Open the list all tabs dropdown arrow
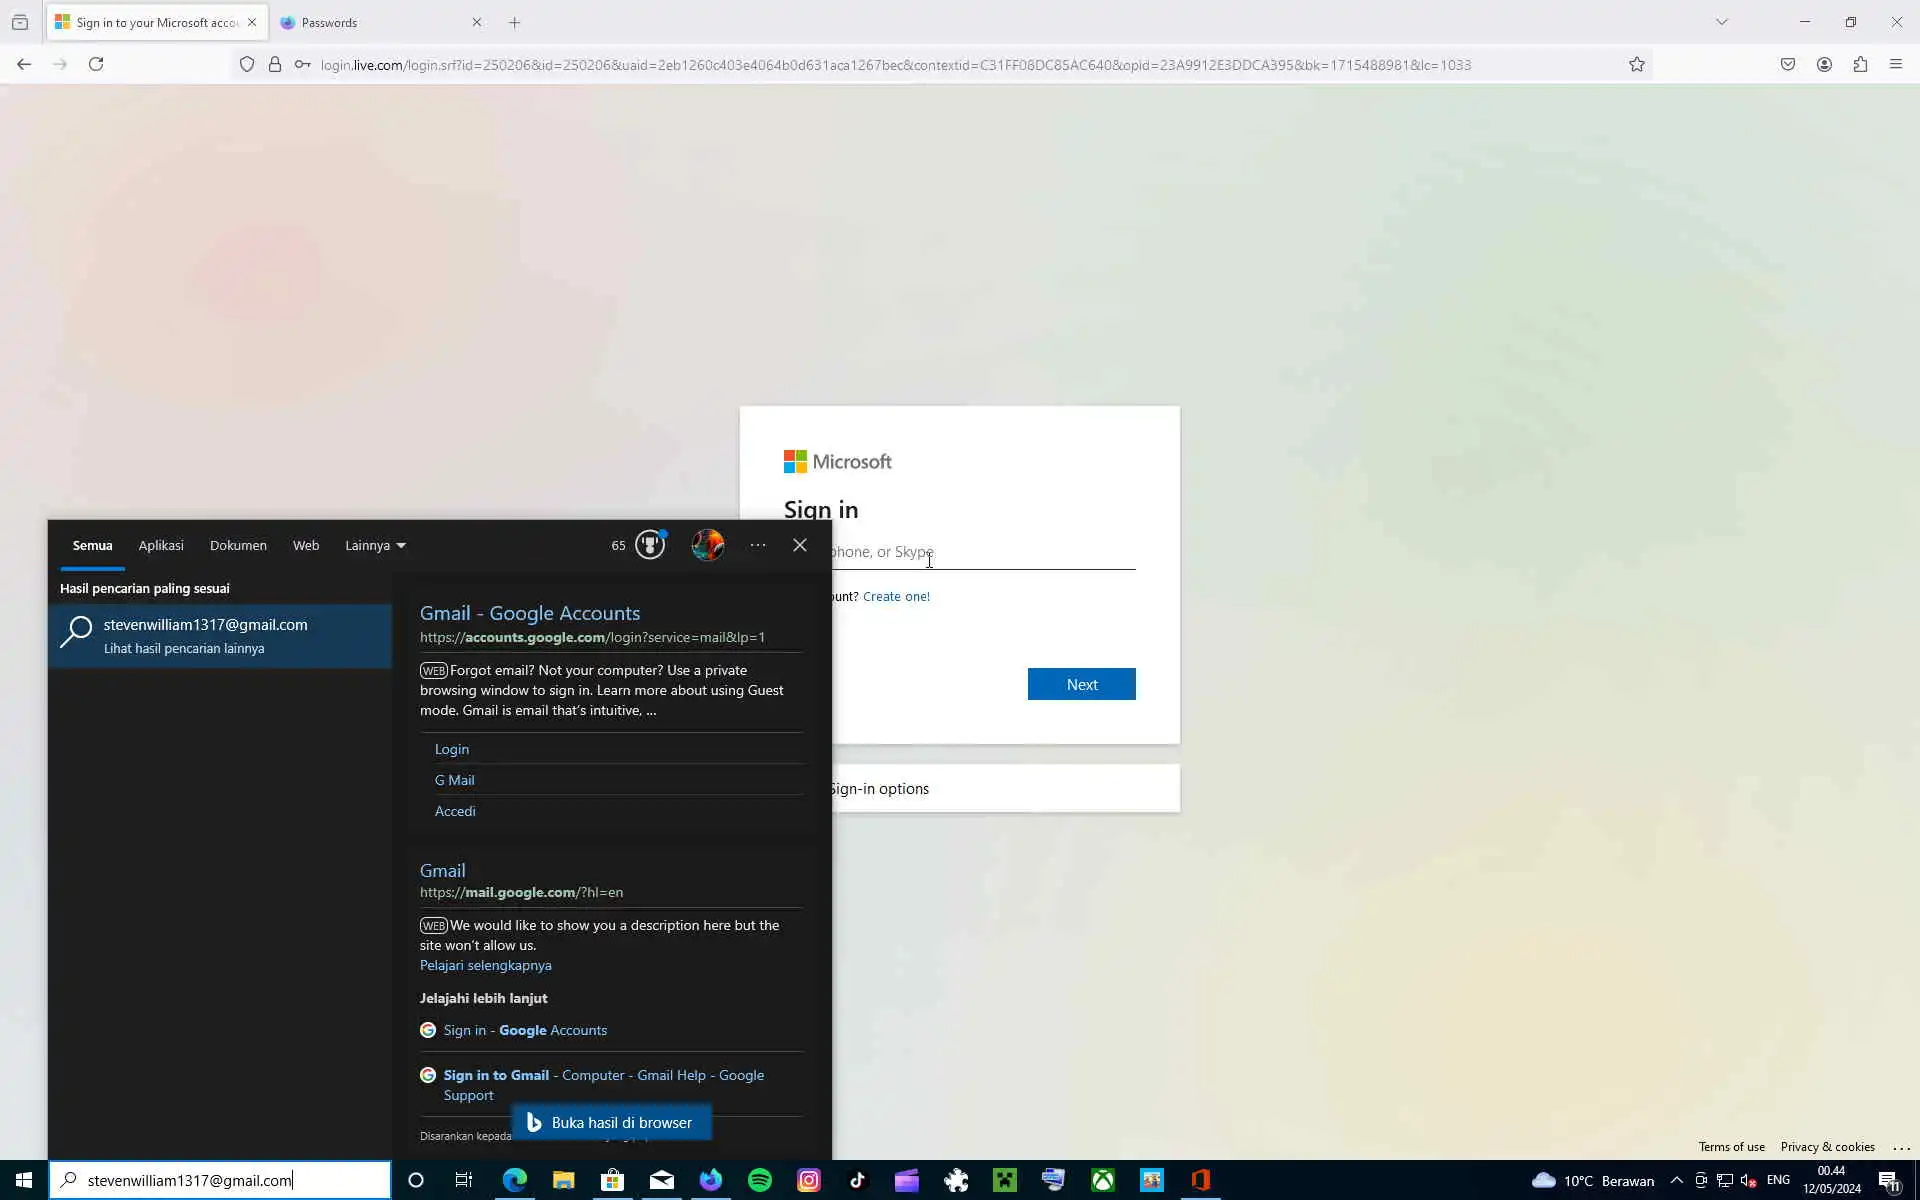 1722,22
